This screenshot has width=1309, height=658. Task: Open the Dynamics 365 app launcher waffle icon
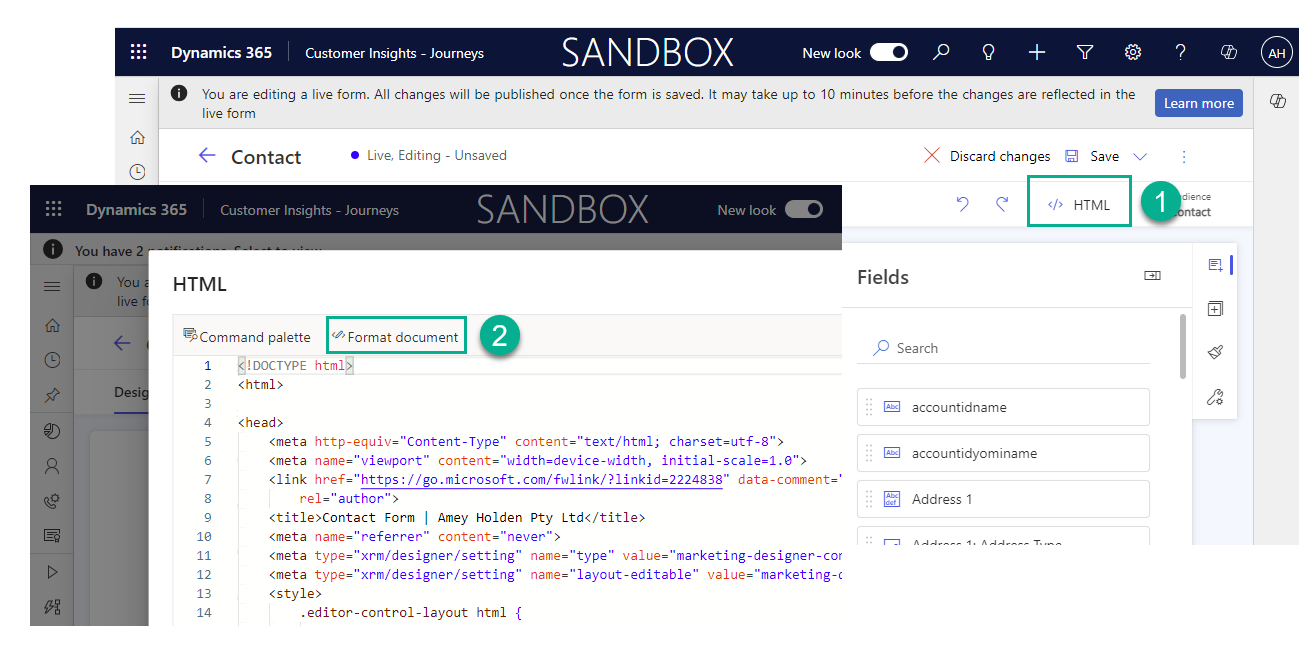(138, 51)
